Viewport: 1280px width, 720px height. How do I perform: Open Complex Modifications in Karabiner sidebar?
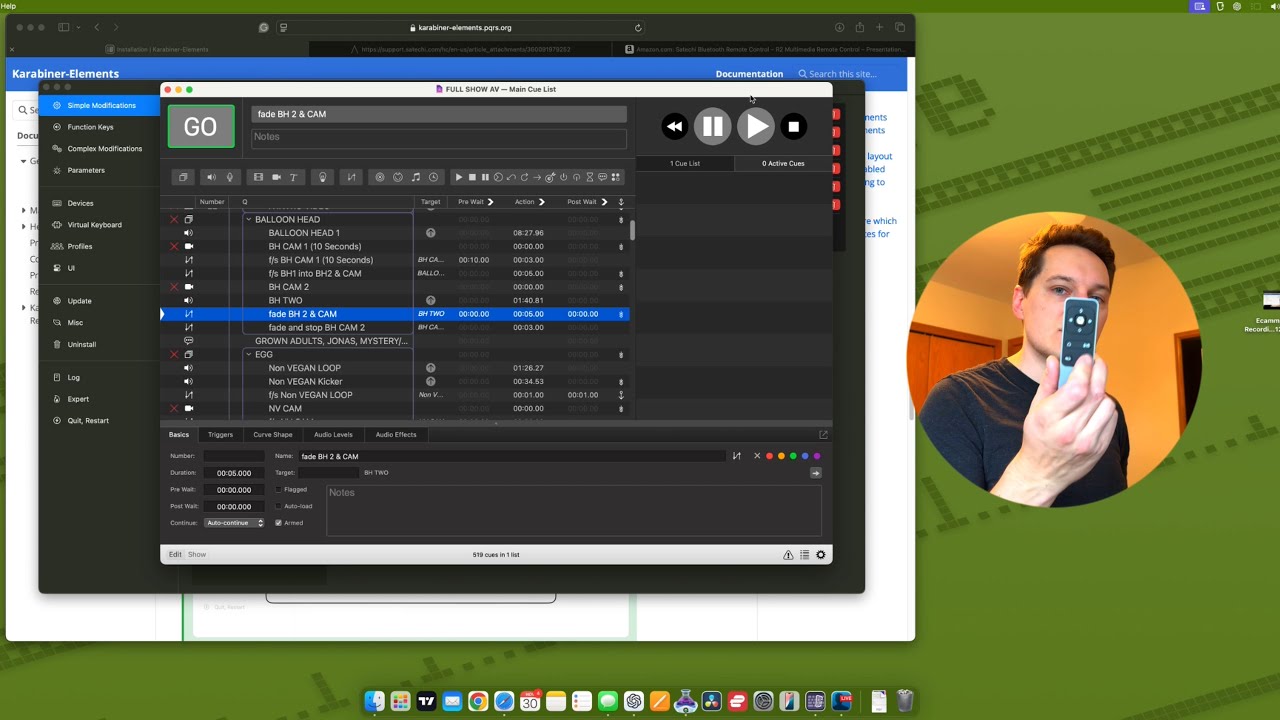coord(104,148)
